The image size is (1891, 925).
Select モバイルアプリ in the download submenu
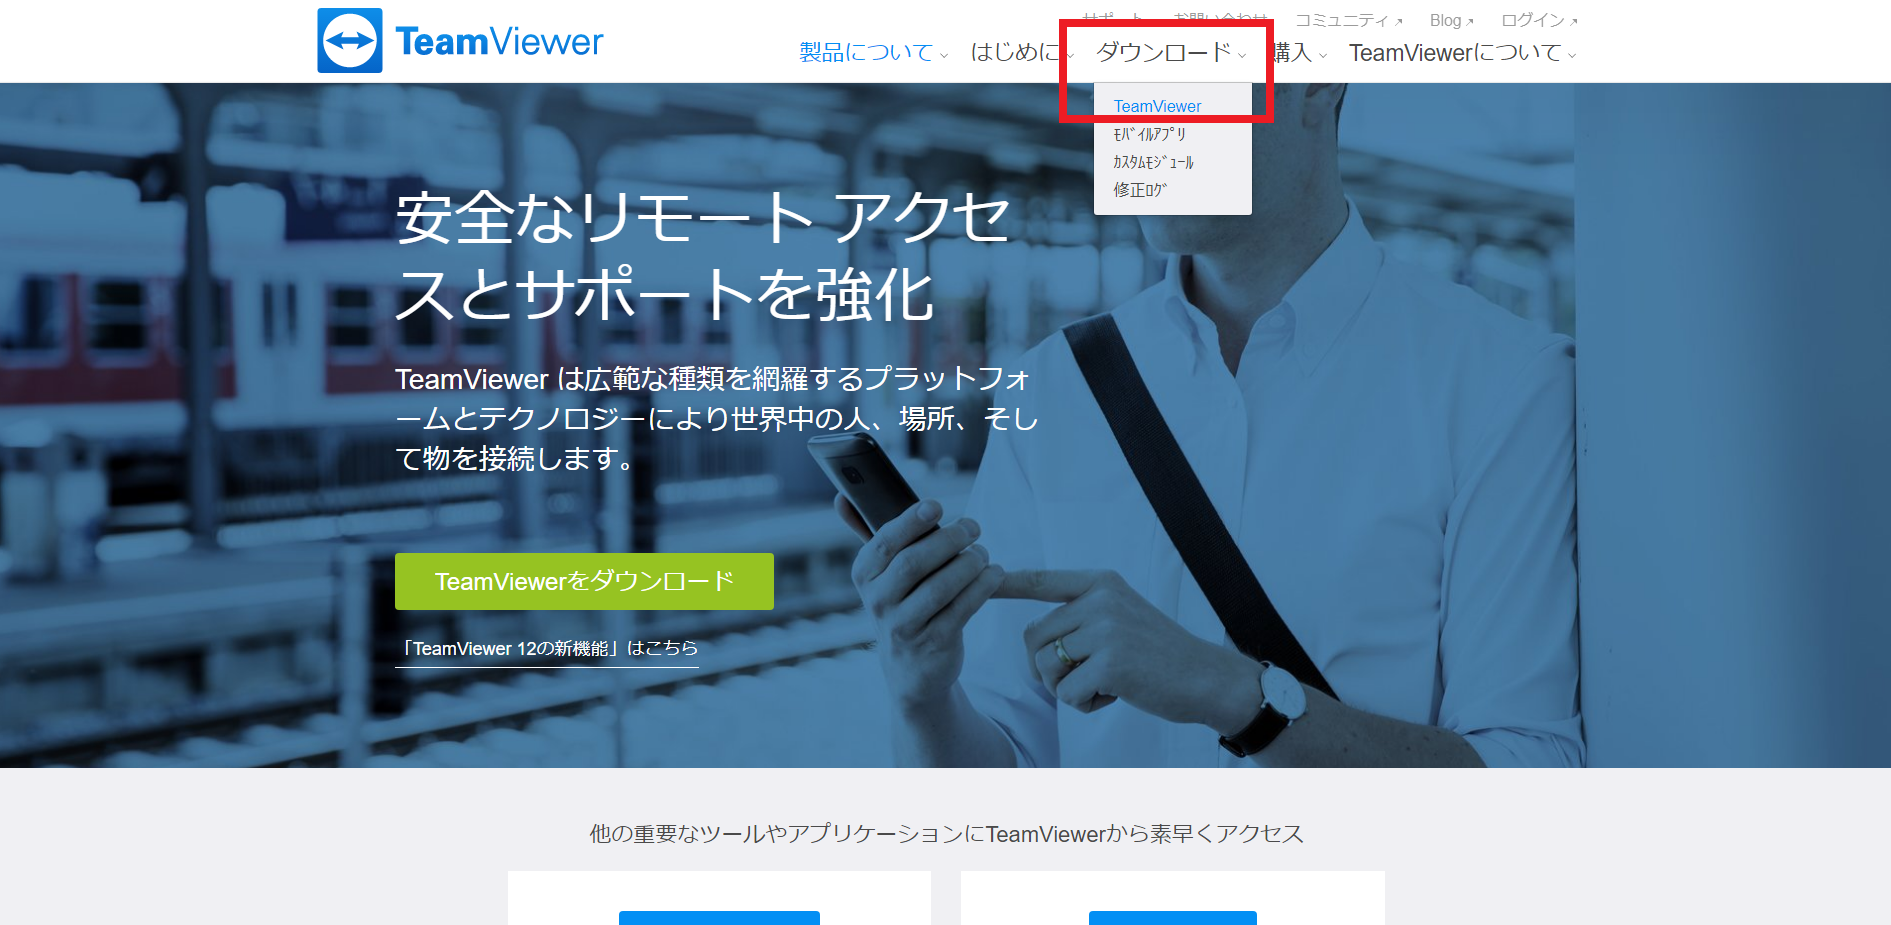pos(1149,134)
